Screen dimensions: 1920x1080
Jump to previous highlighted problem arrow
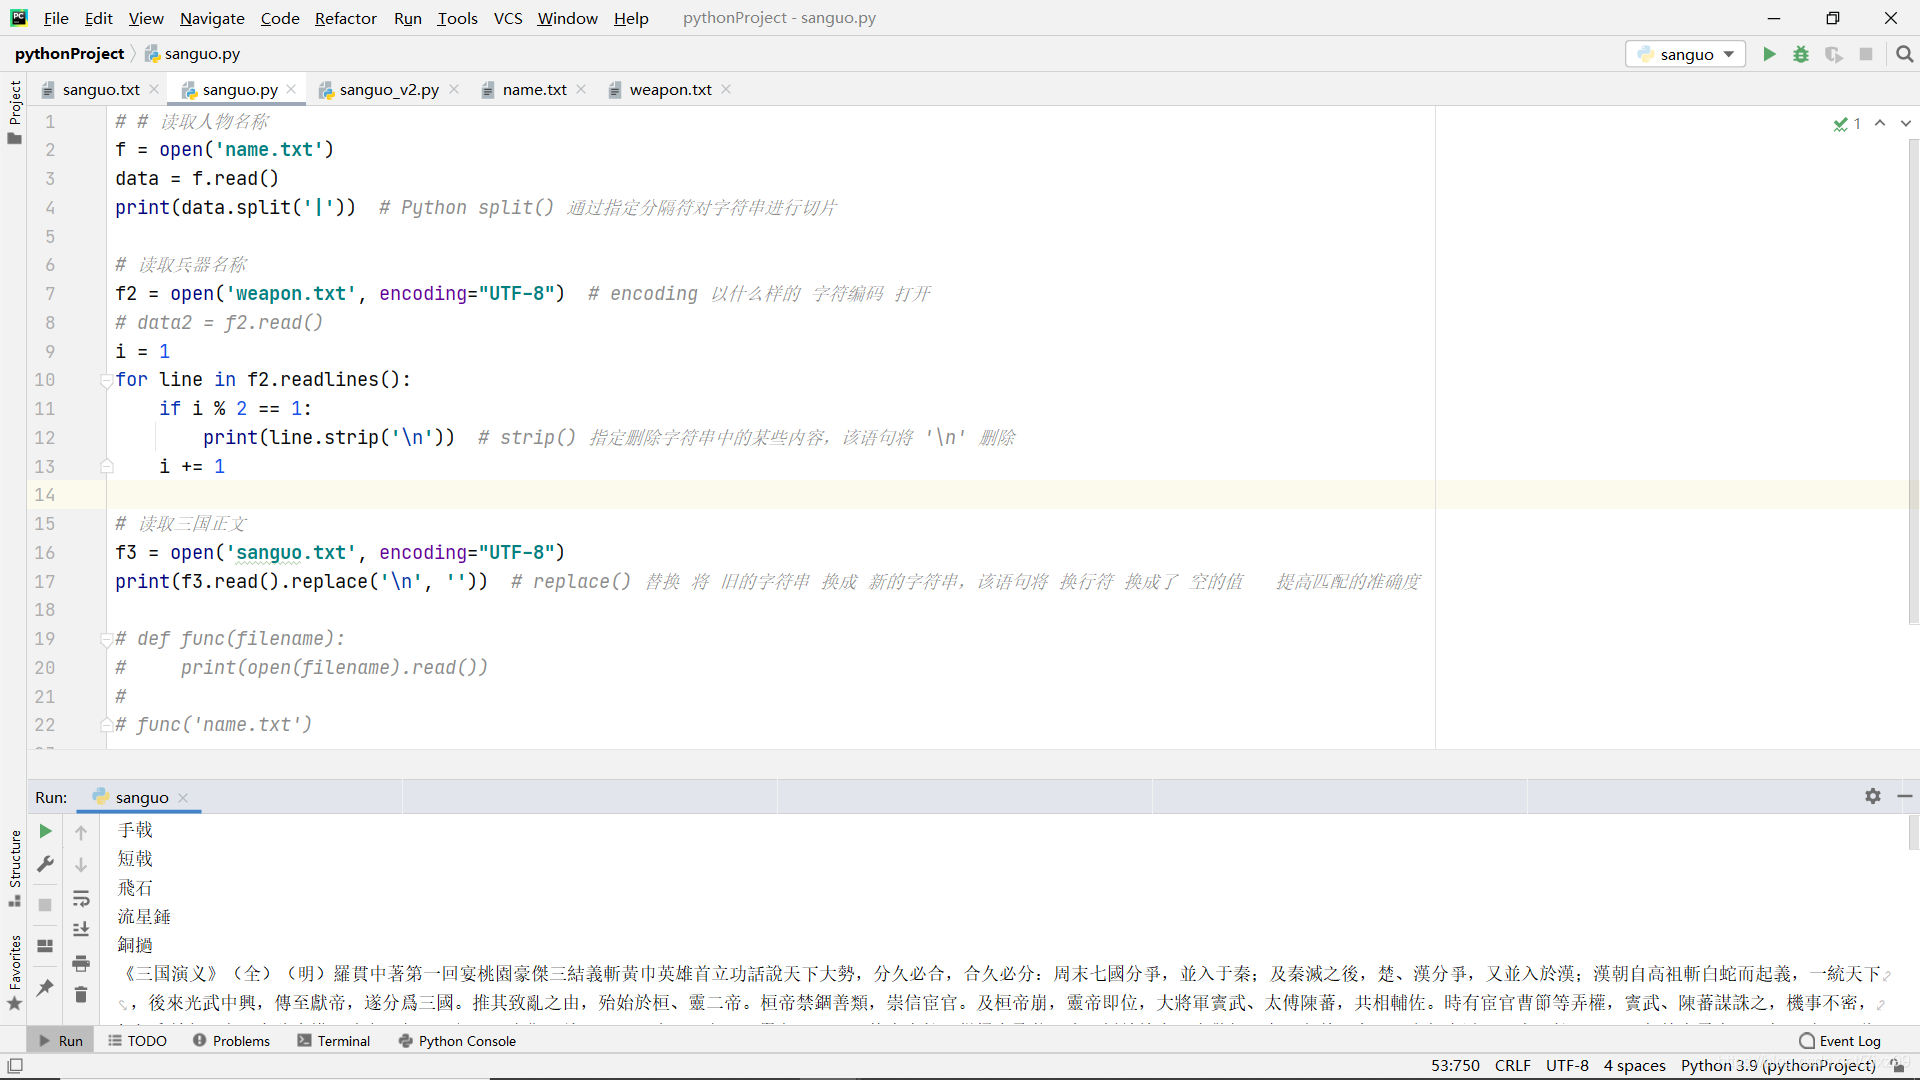point(1880,123)
